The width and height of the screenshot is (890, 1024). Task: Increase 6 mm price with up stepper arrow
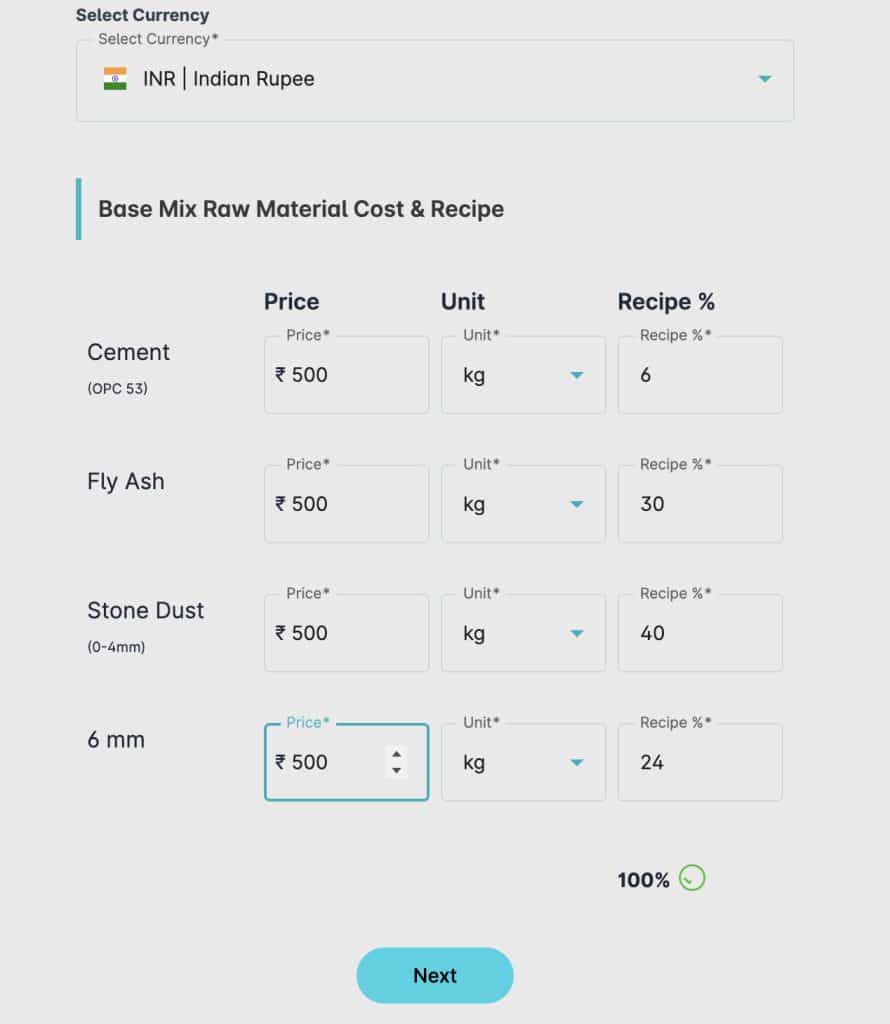396,754
